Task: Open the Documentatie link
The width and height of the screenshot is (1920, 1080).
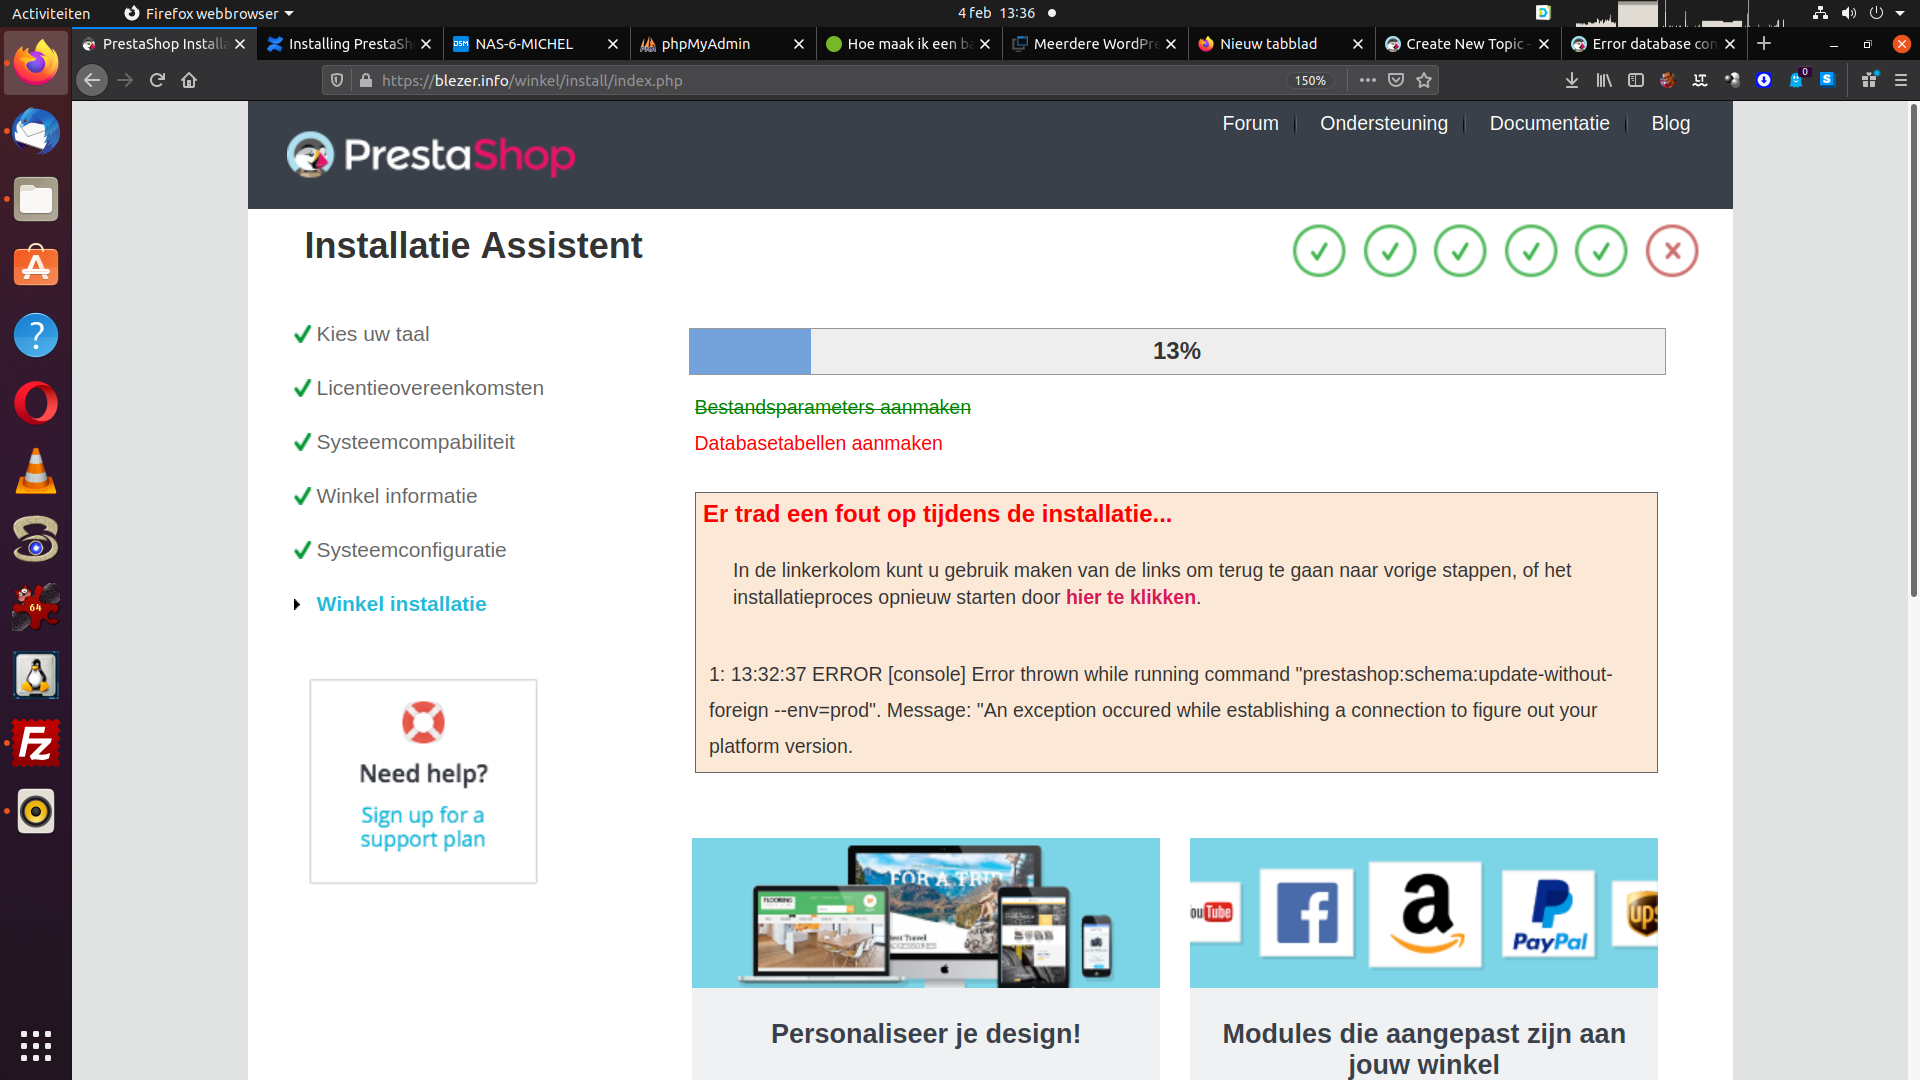Action: pos(1549,123)
